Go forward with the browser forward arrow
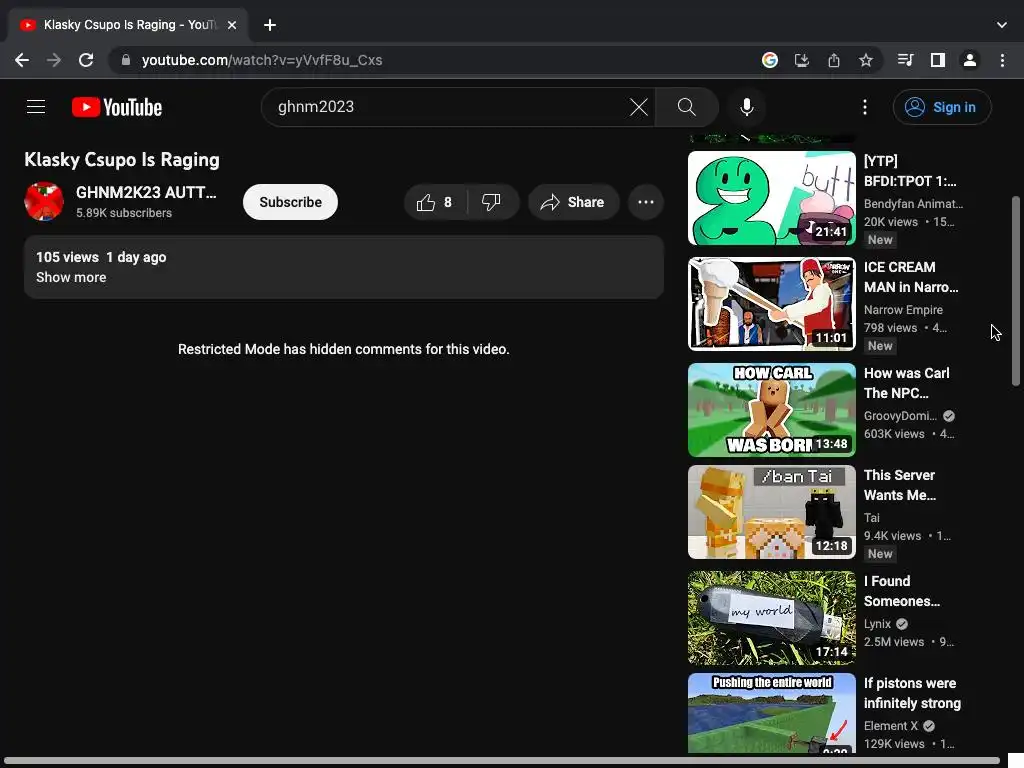This screenshot has width=1024, height=768. coord(54,60)
